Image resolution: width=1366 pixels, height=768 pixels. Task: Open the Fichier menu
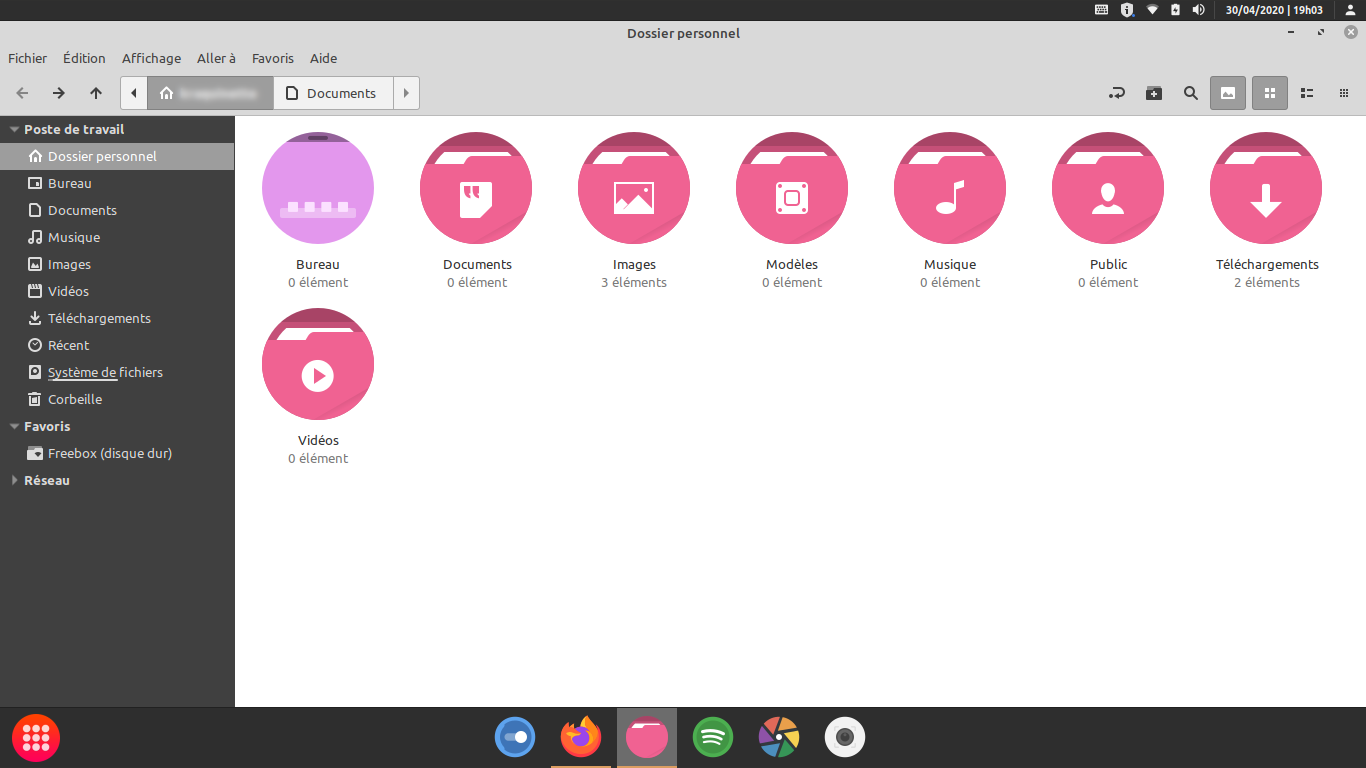tap(28, 58)
